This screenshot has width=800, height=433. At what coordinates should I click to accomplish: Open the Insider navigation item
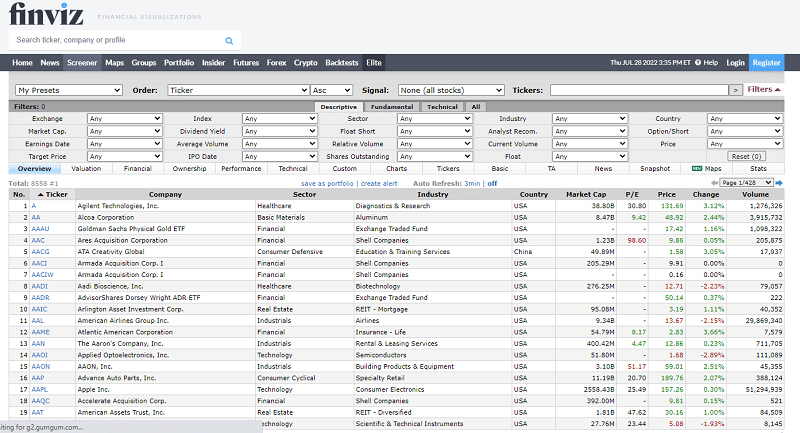(x=213, y=63)
